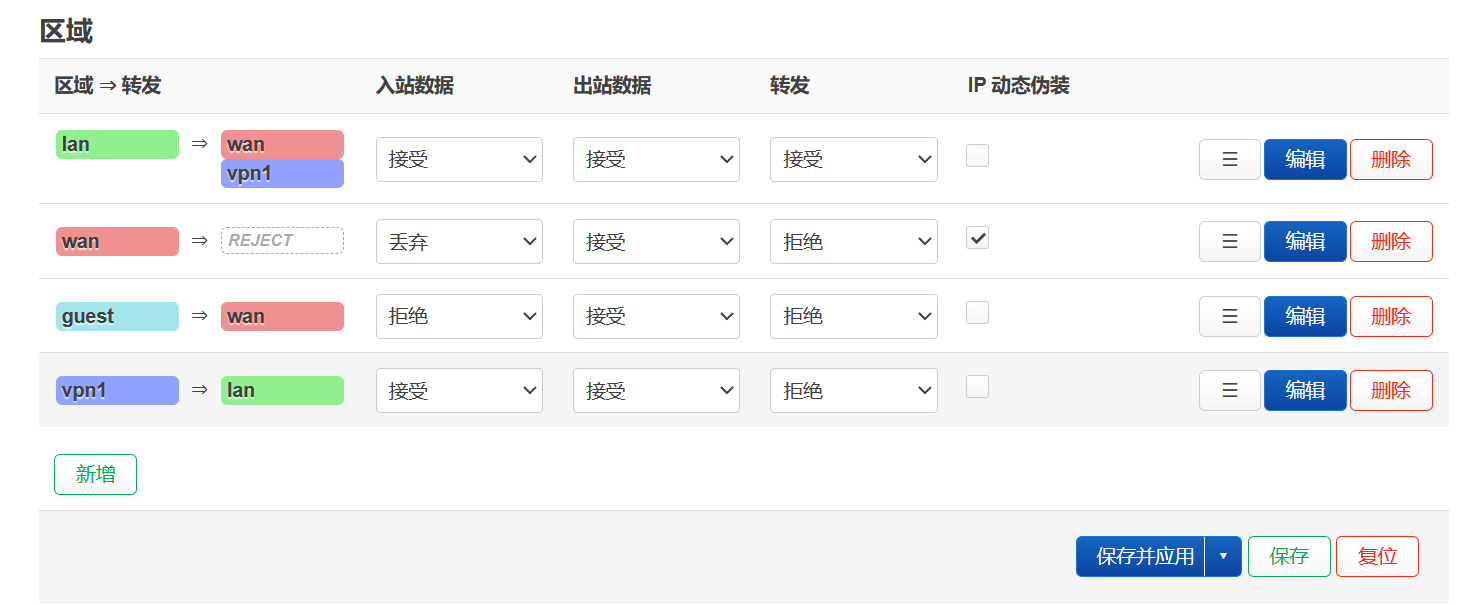Open outbound data dropdown for wan zone
This screenshot has height=605, width=1475.
(656, 241)
